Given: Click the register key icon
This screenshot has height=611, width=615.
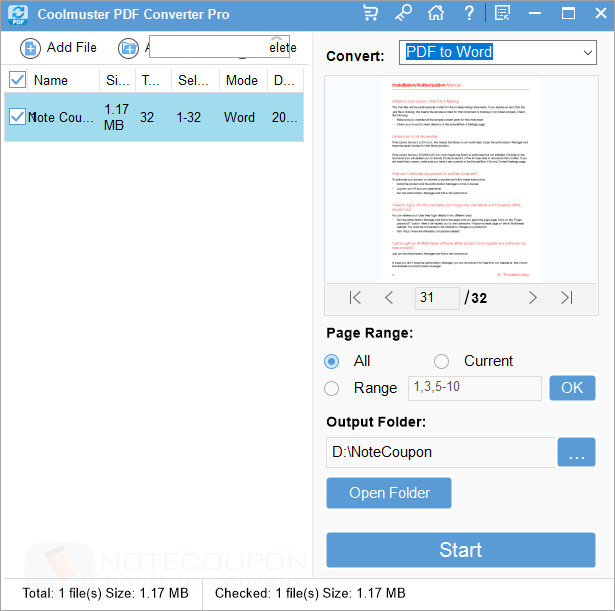Looking at the screenshot, I should [x=403, y=13].
